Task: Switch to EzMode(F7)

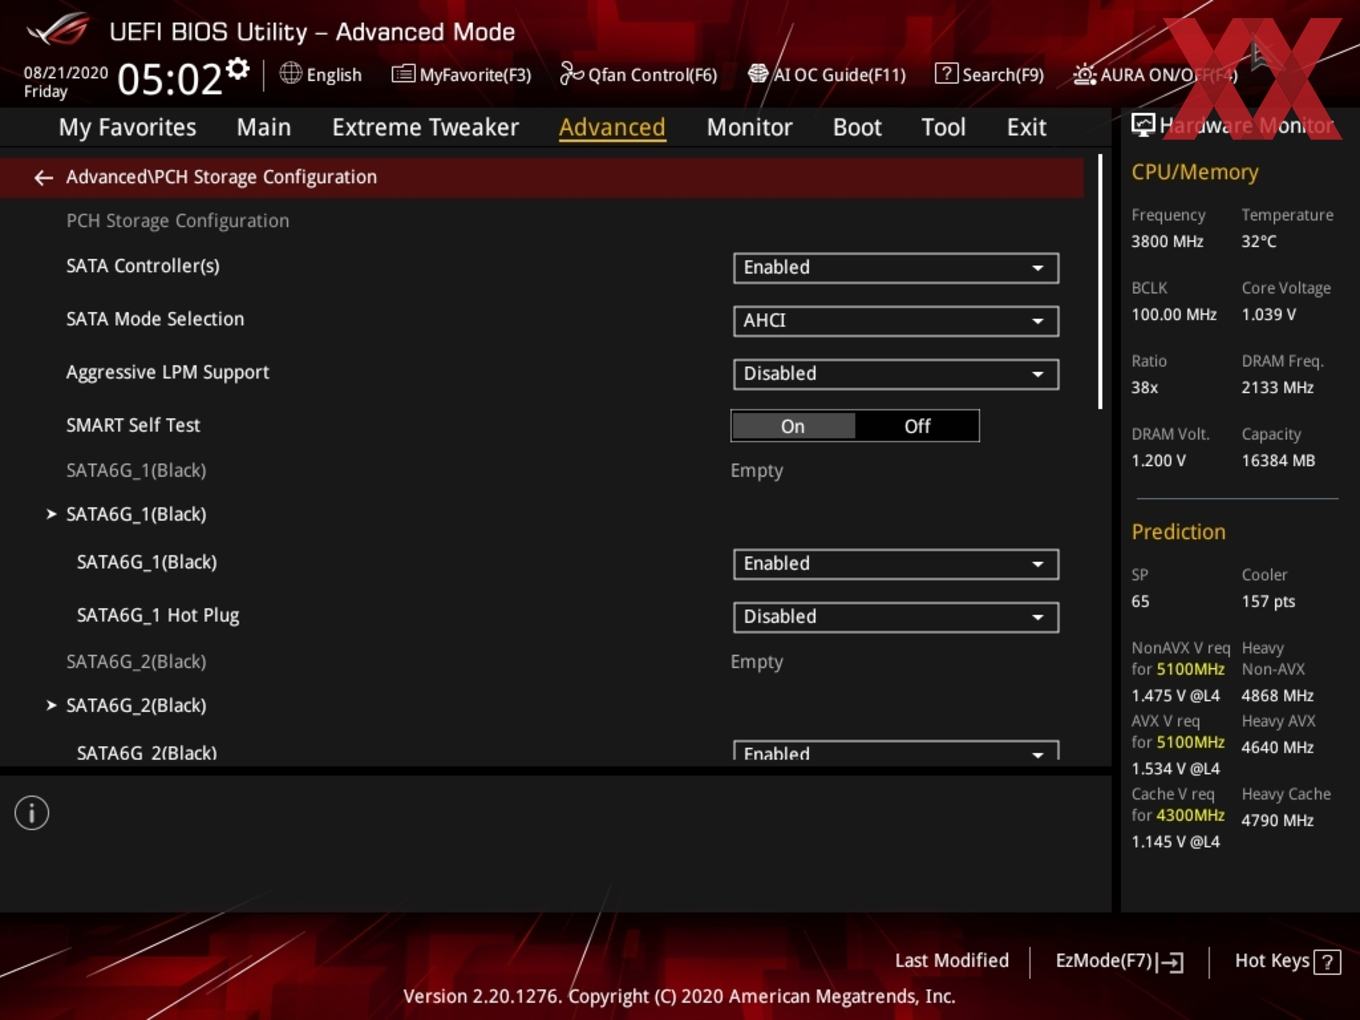Action: (1120, 961)
